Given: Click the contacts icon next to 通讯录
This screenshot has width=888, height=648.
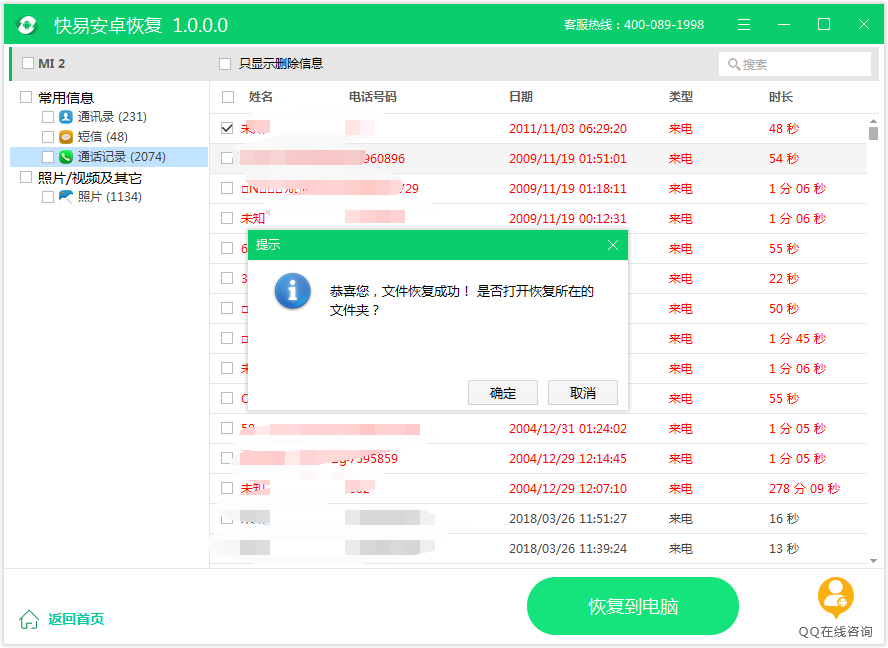Looking at the screenshot, I should 66,117.
